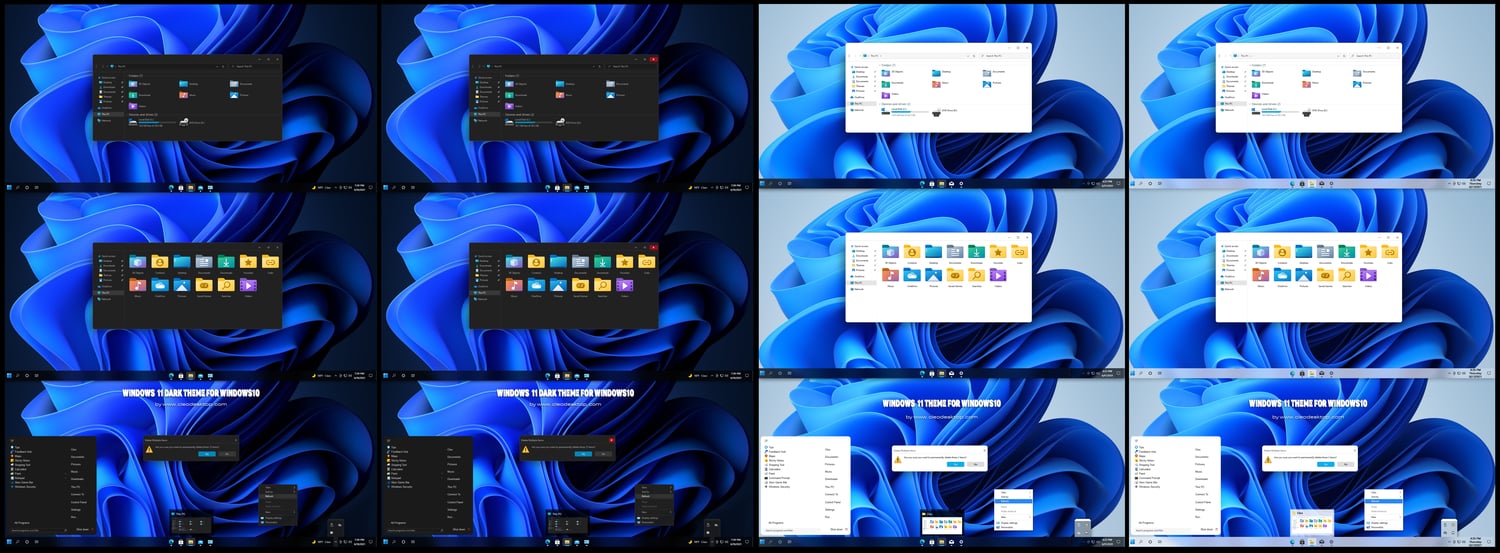Image resolution: width=1500 pixels, height=553 pixels.
Task: Click search box in dark red-close This PC window
Action: coord(634,66)
